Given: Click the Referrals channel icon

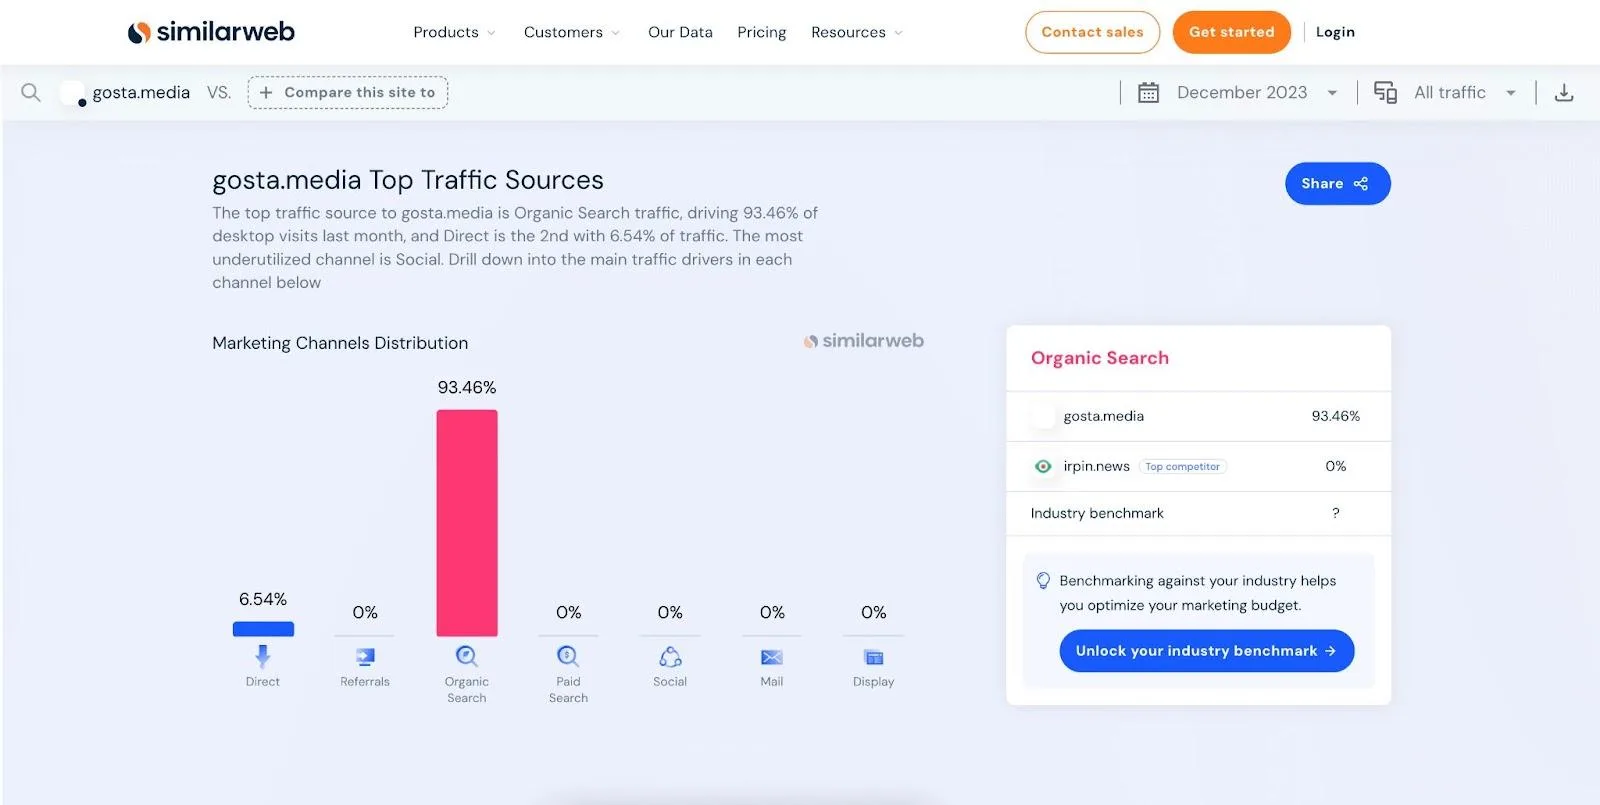Looking at the screenshot, I should [365, 657].
